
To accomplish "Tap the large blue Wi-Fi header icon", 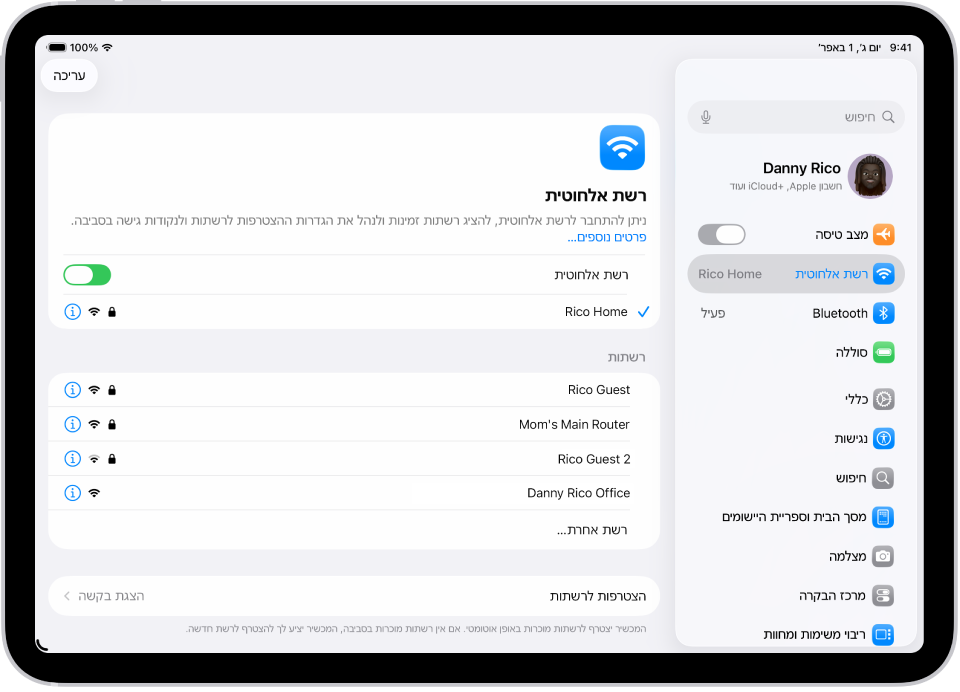I will [x=622, y=148].
